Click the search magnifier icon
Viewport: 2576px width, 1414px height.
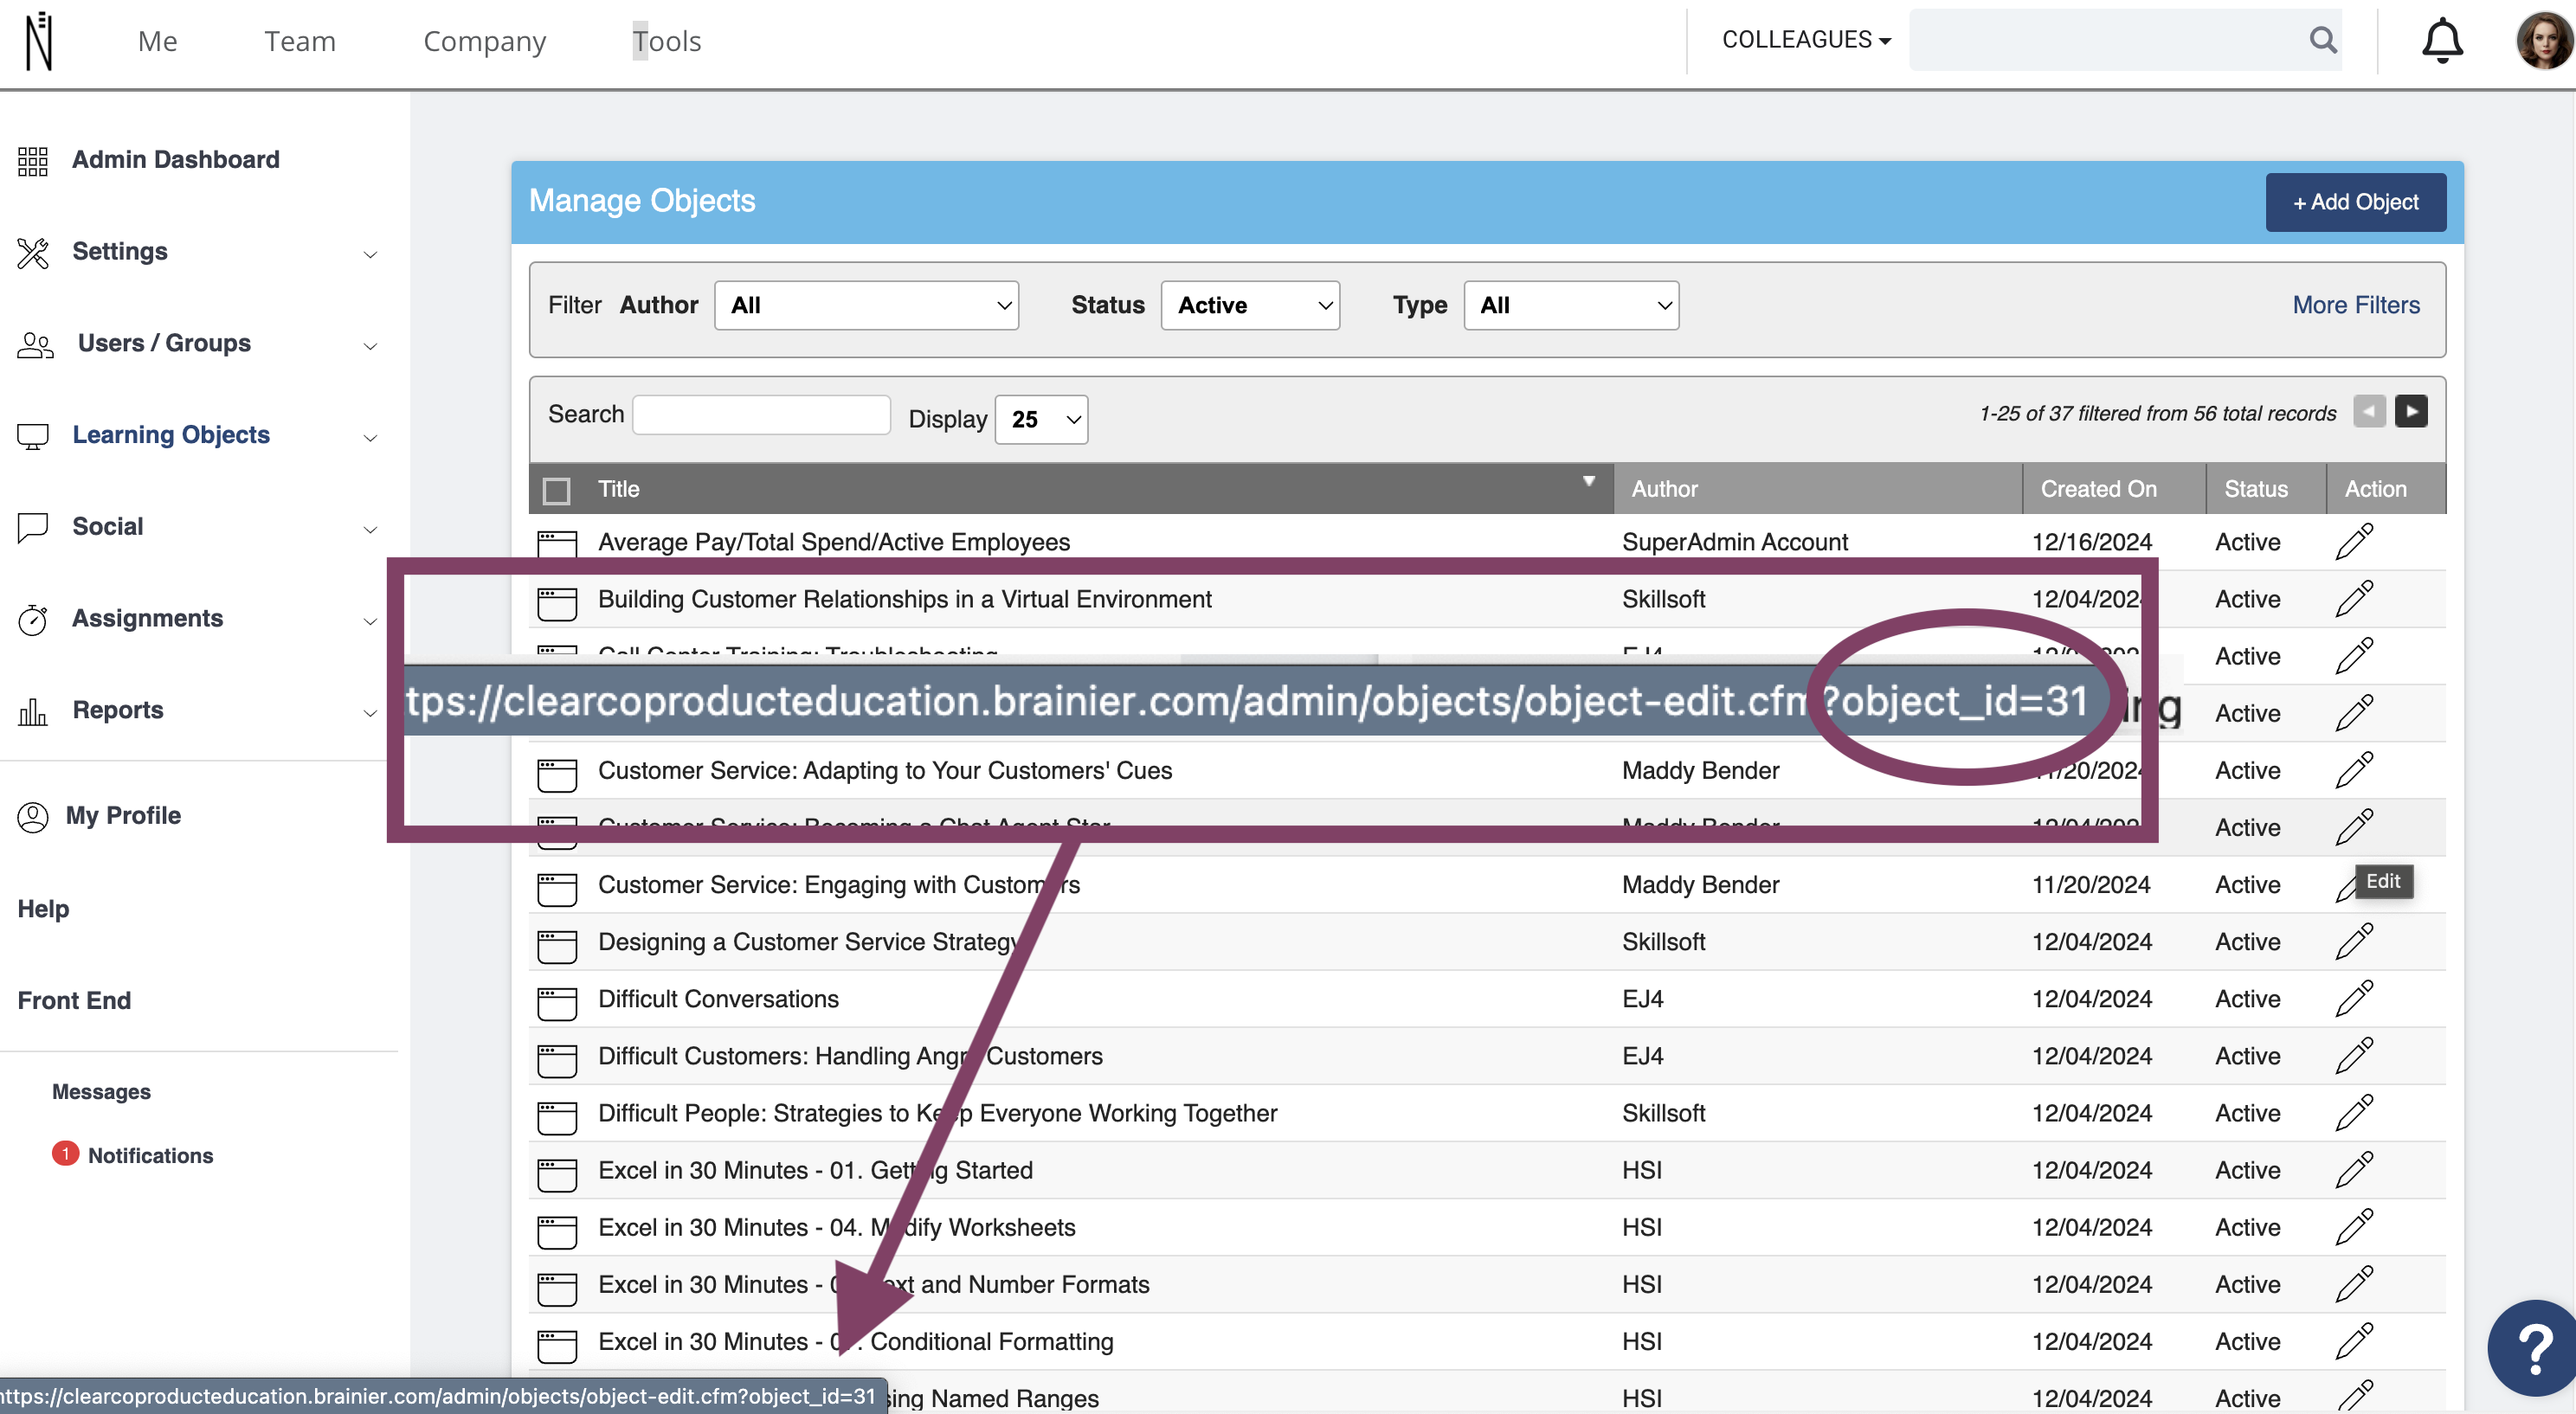click(2322, 40)
